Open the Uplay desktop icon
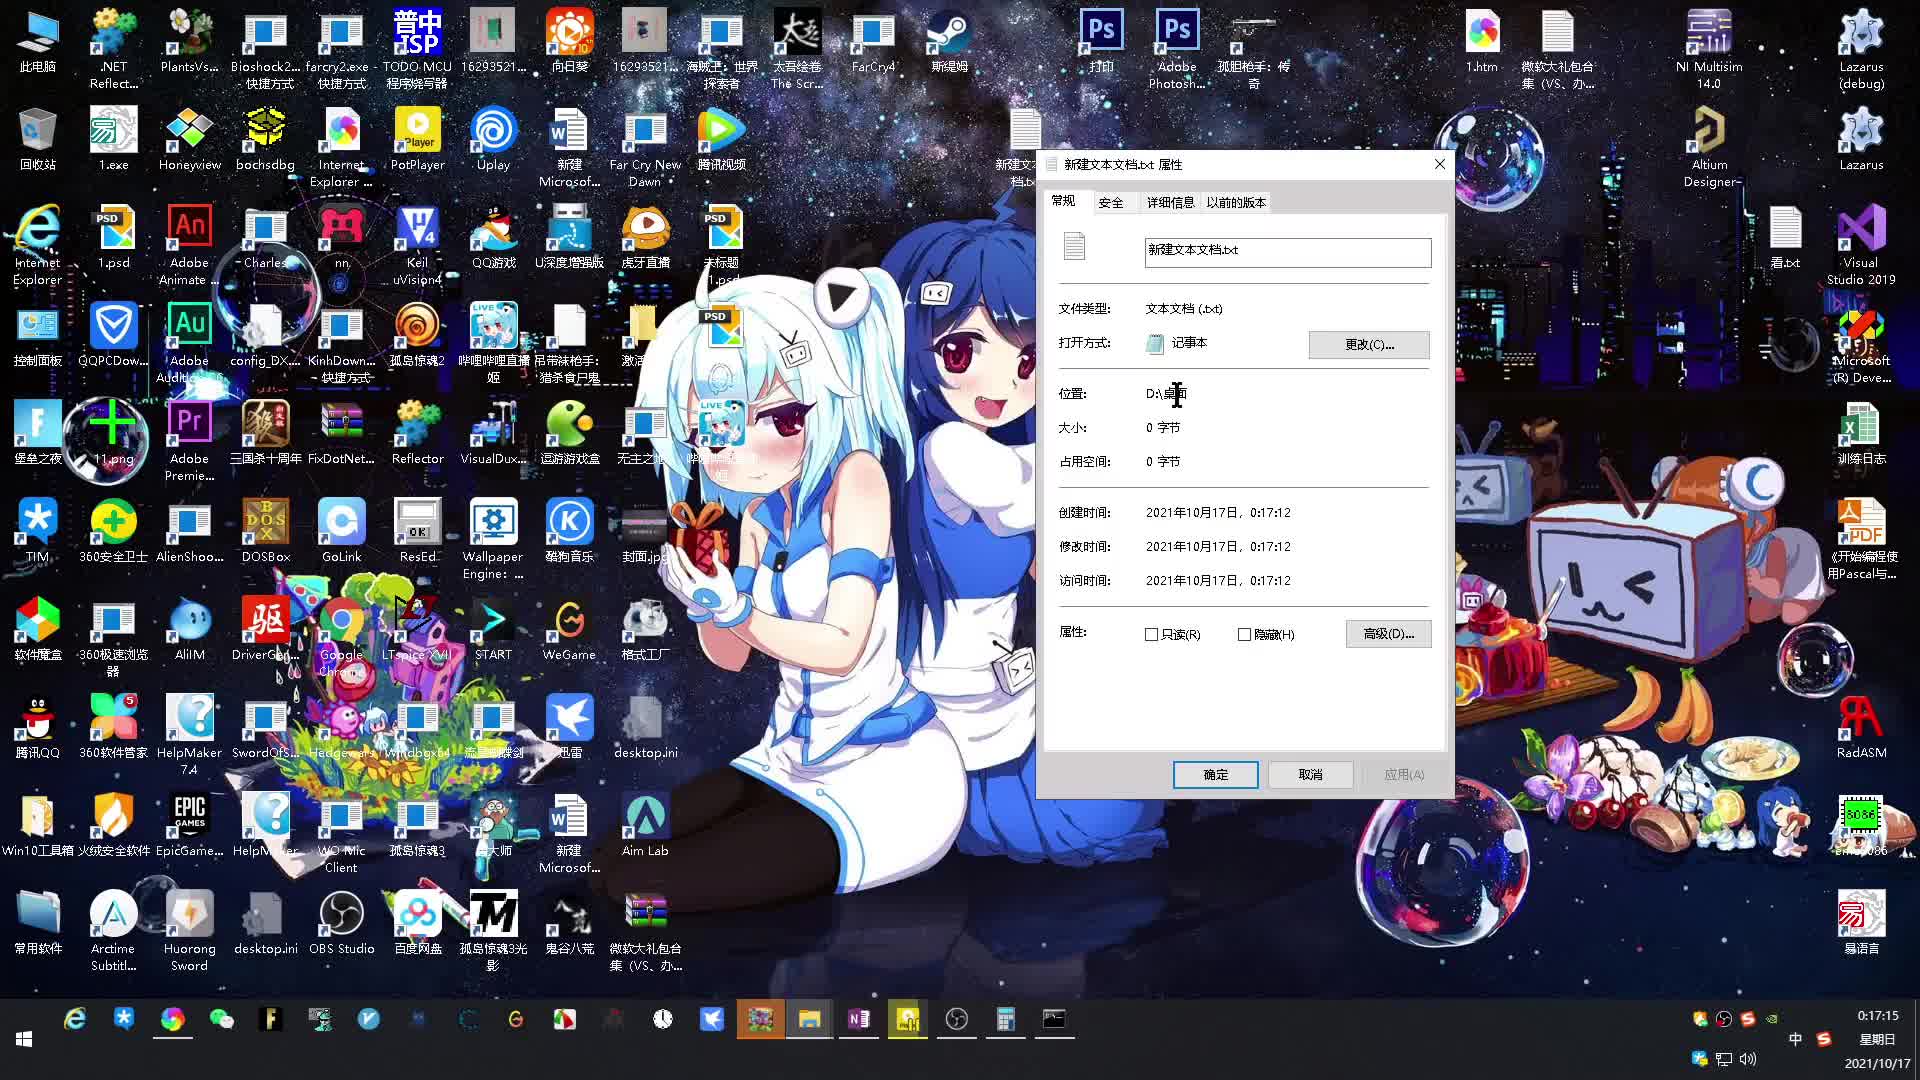Image resolution: width=1920 pixels, height=1080 pixels. point(493,140)
